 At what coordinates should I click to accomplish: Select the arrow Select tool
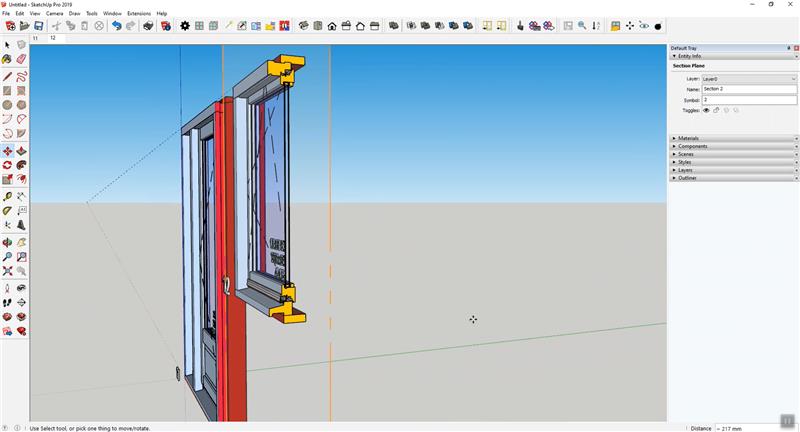[x=8, y=45]
